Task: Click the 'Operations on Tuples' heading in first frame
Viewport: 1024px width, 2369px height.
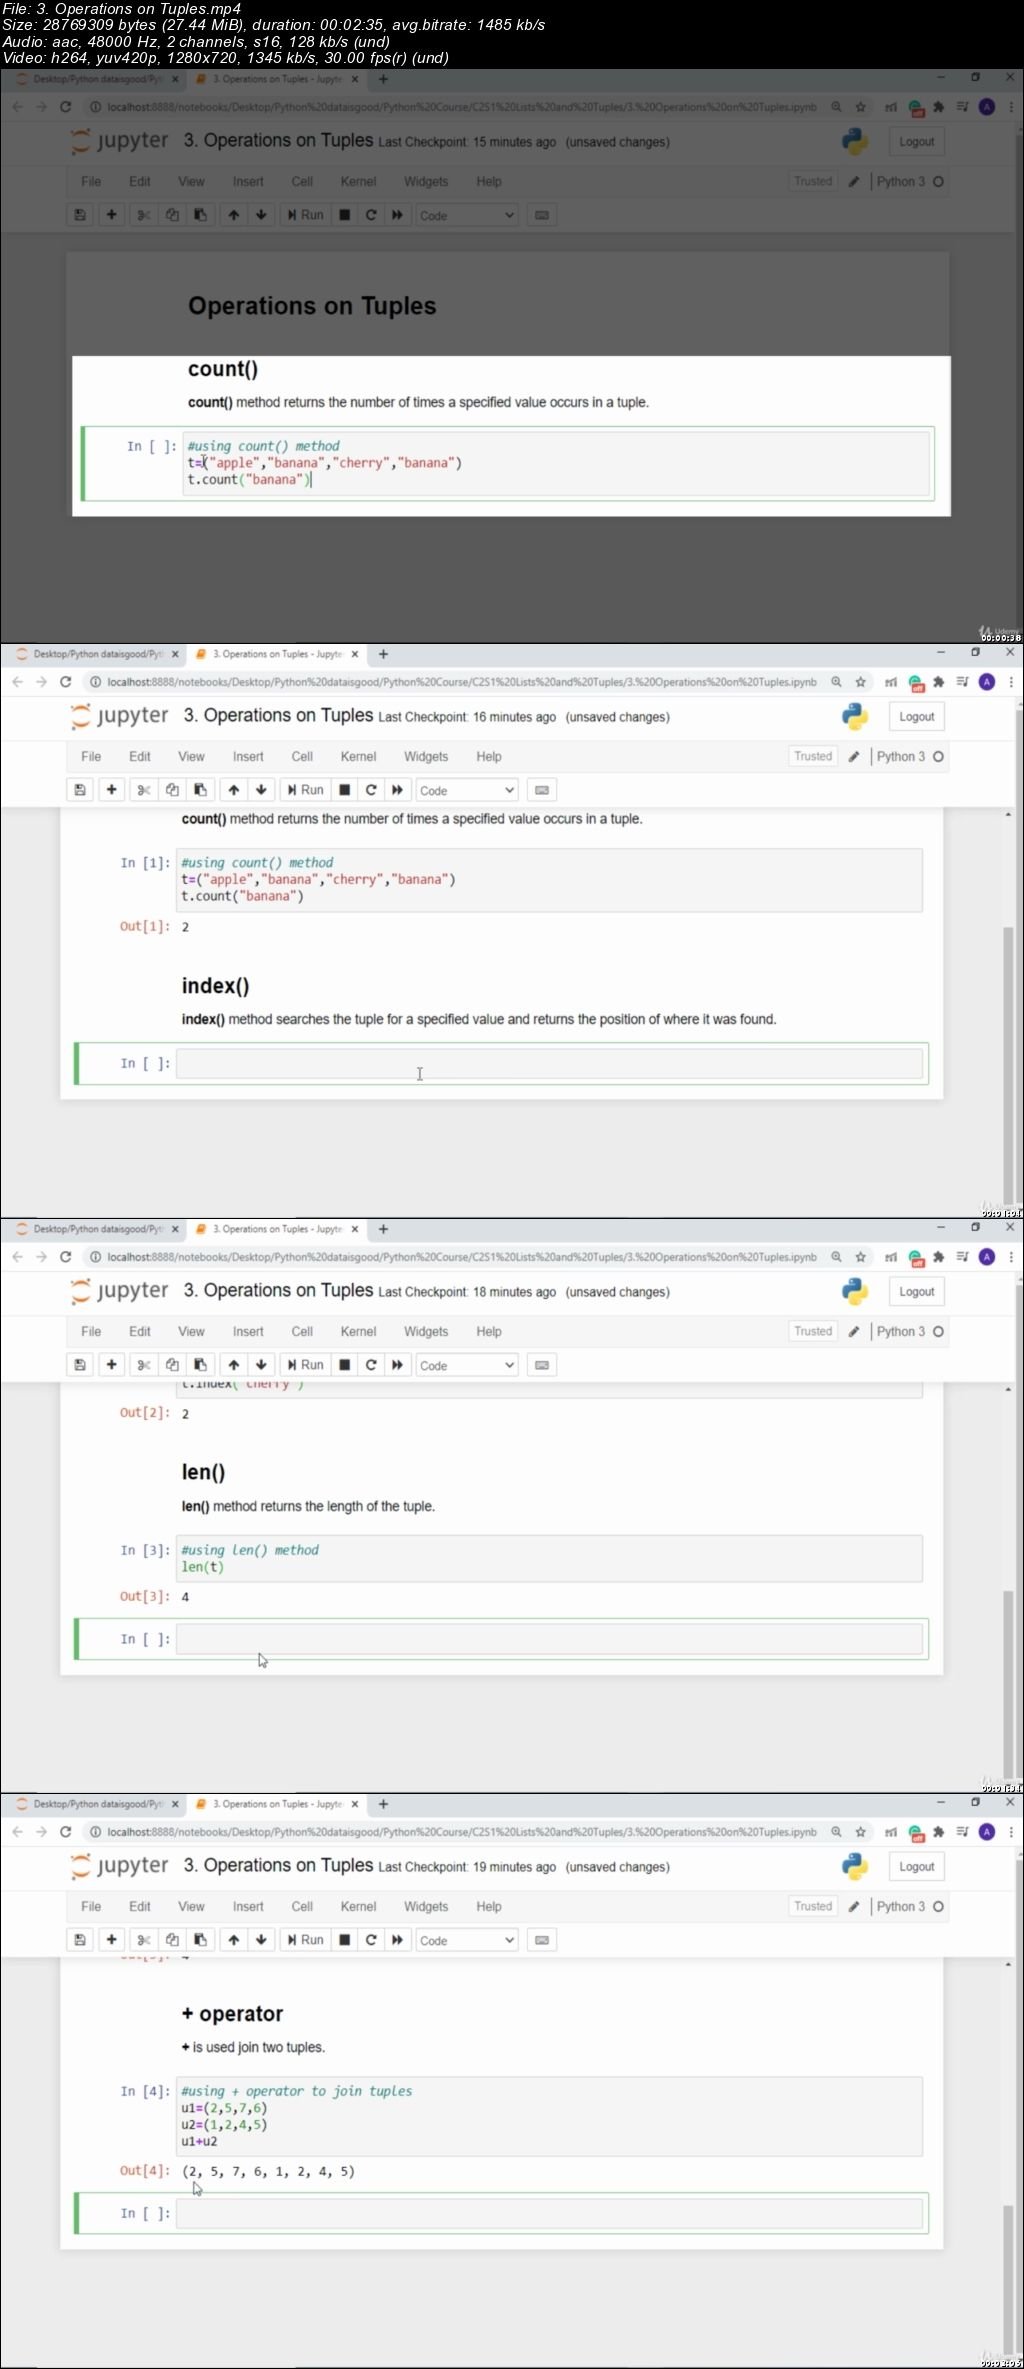Action: pos(312,306)
